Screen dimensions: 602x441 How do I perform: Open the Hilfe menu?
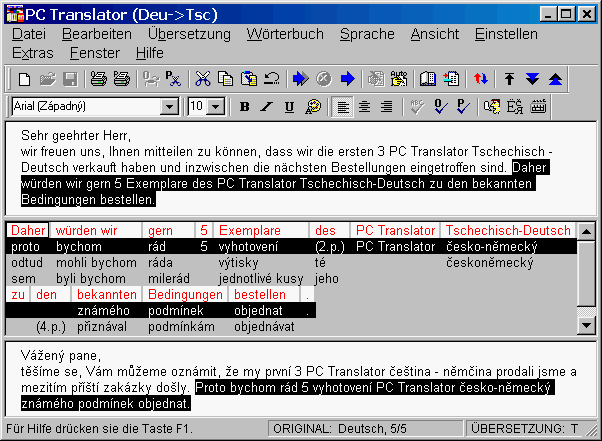tap(149, 53)
